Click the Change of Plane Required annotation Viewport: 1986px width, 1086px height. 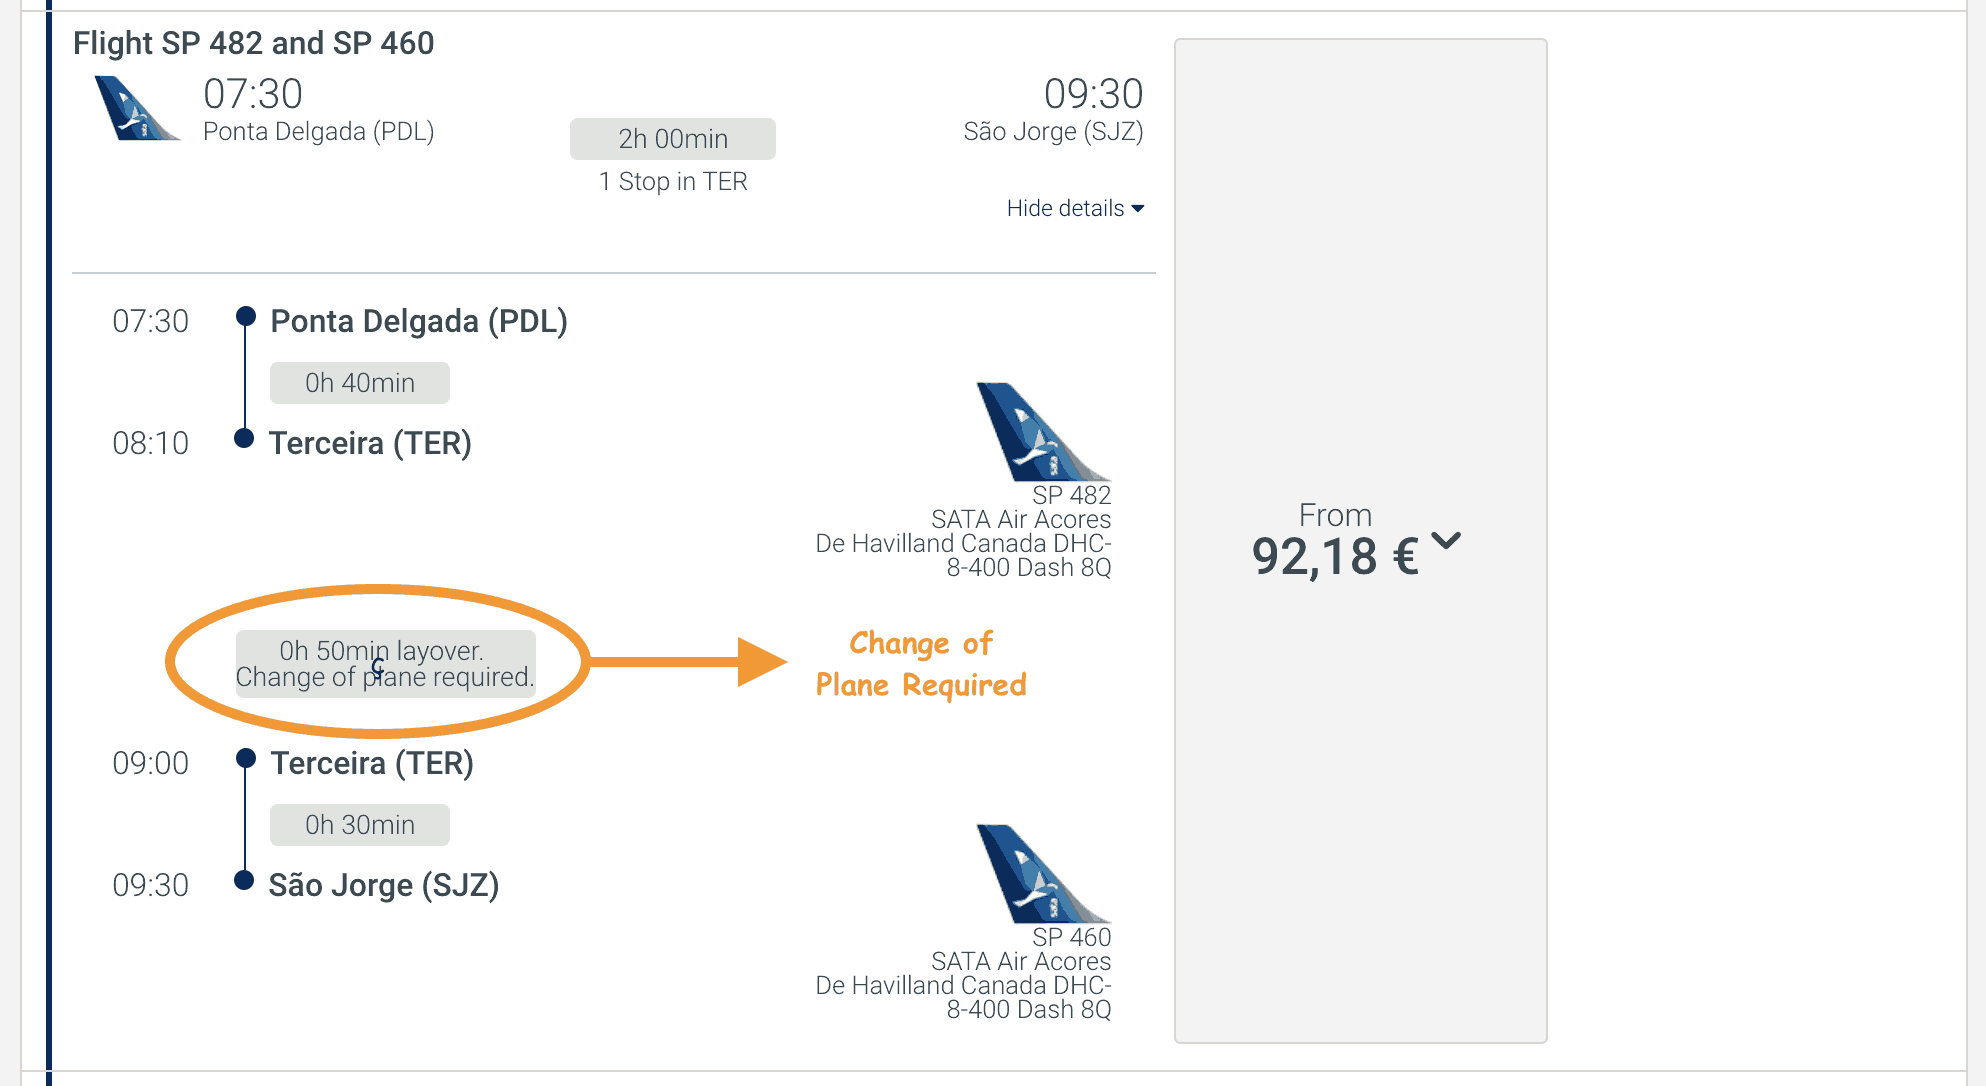click(921, 664)
